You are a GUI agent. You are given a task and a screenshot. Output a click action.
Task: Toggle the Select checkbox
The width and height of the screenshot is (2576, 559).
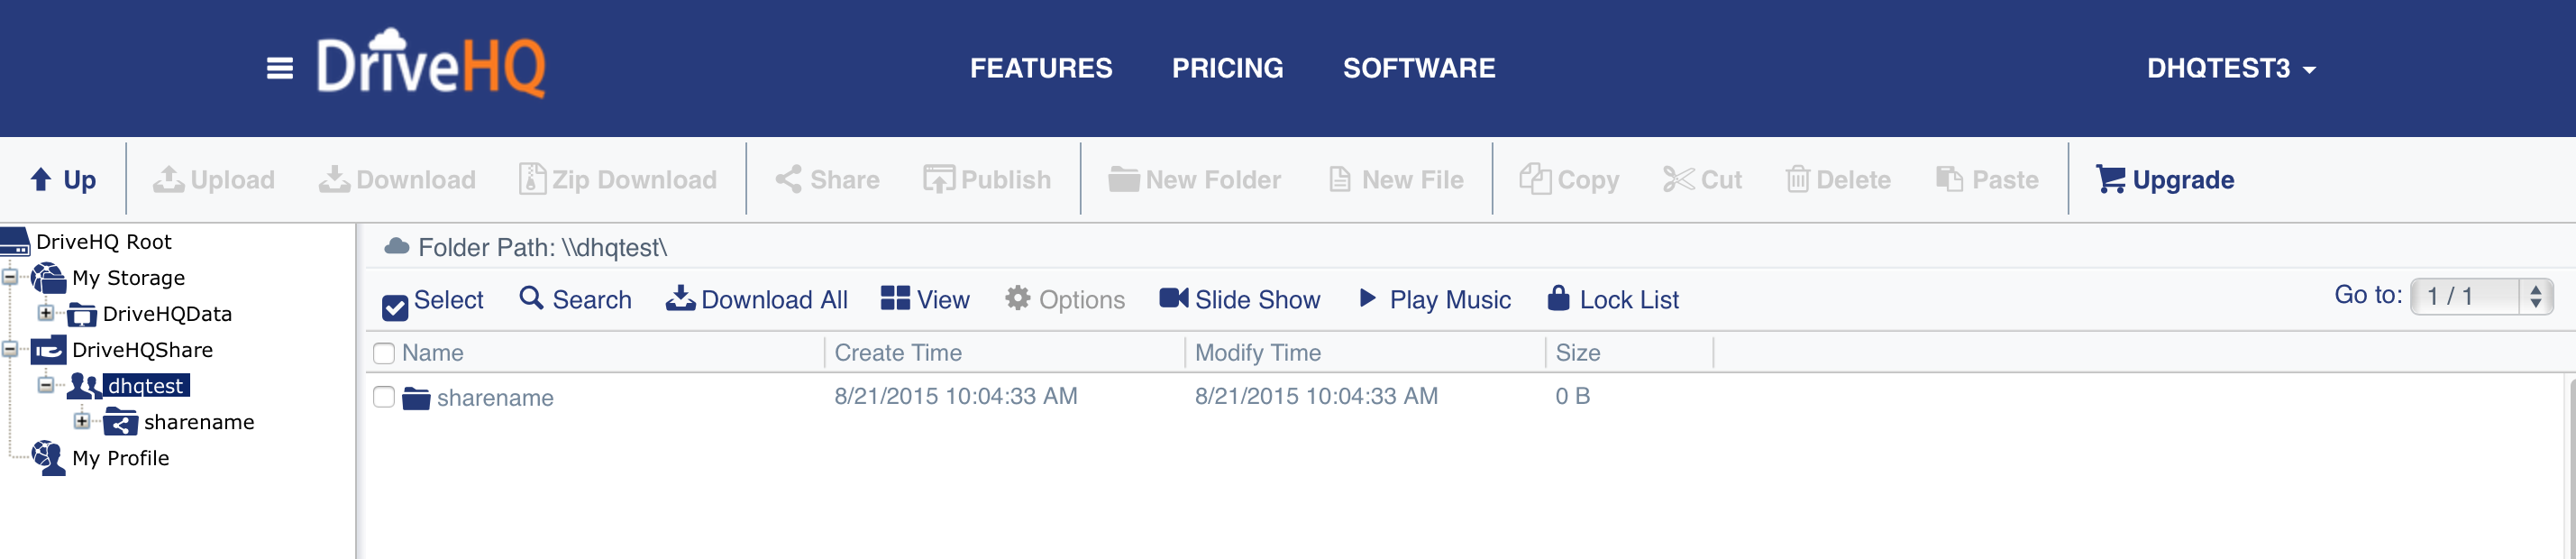point(395,306)
